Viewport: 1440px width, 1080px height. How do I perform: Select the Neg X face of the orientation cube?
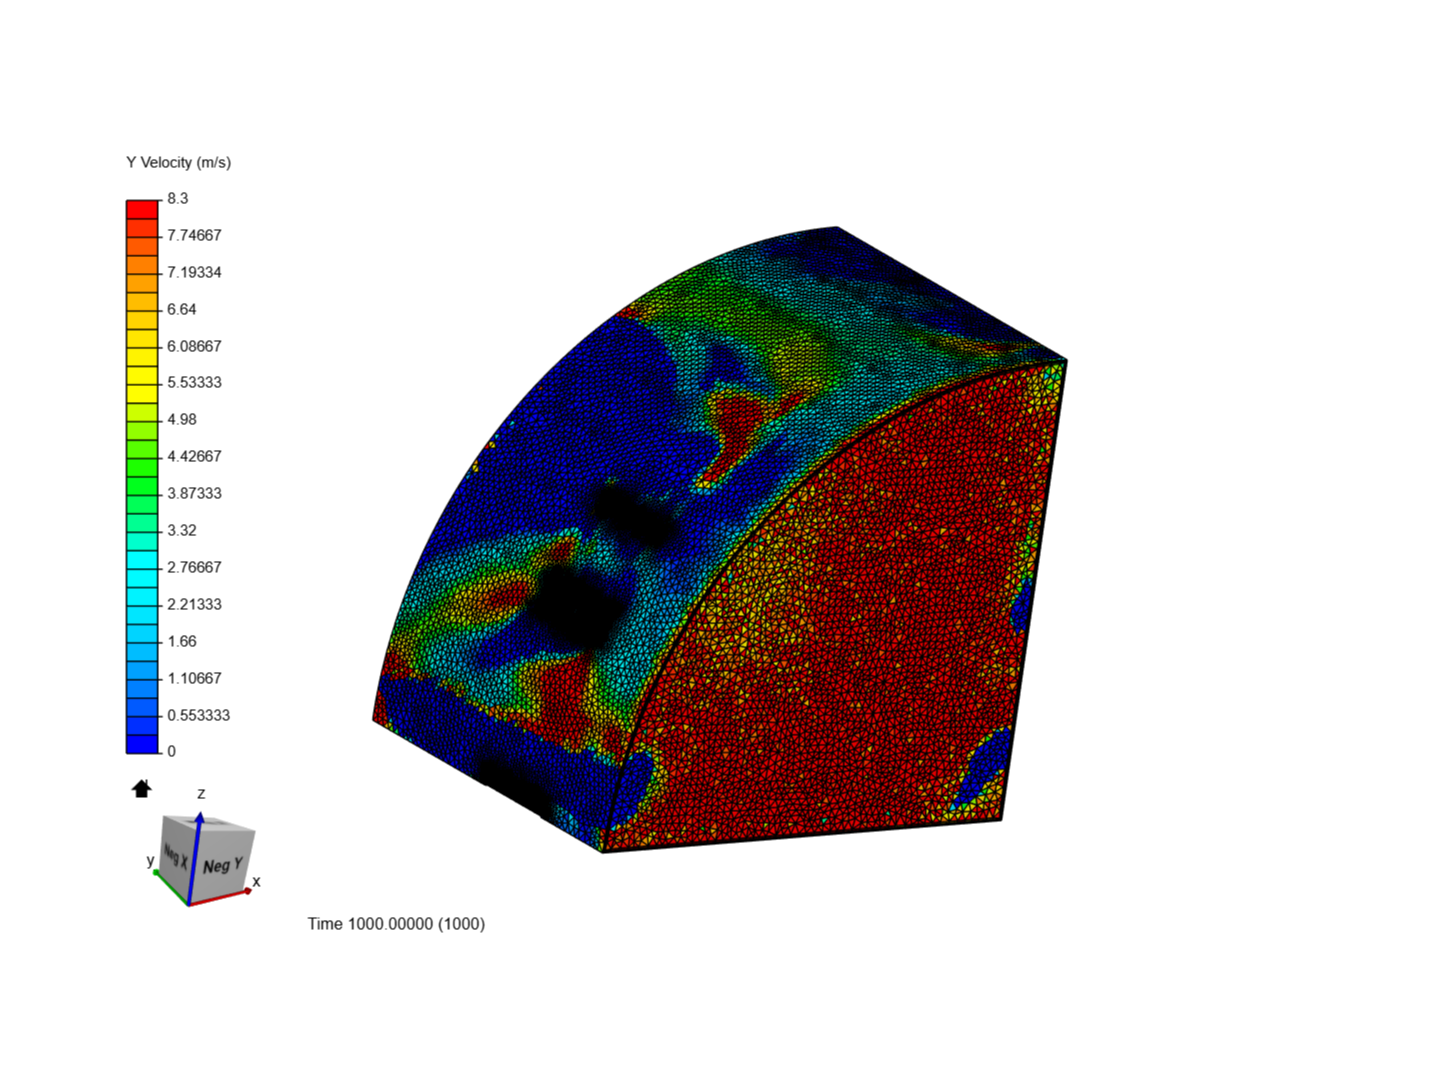(176, 856)
